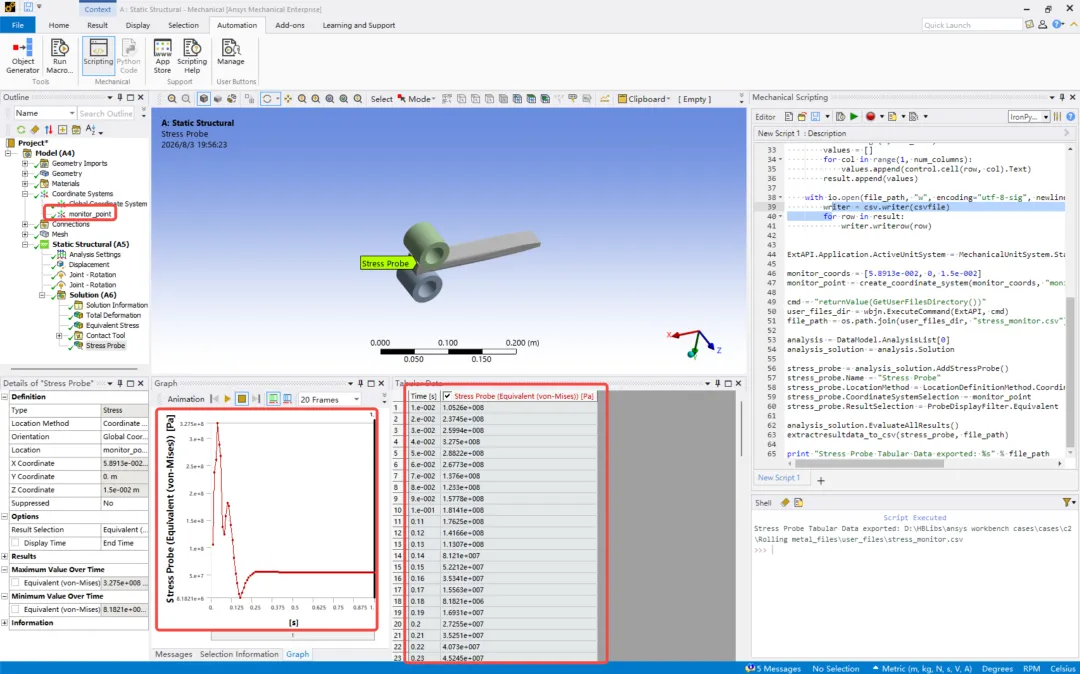Expand the Contact Tool node
This screenshot has width=1080, height=674.
(59, 335)
